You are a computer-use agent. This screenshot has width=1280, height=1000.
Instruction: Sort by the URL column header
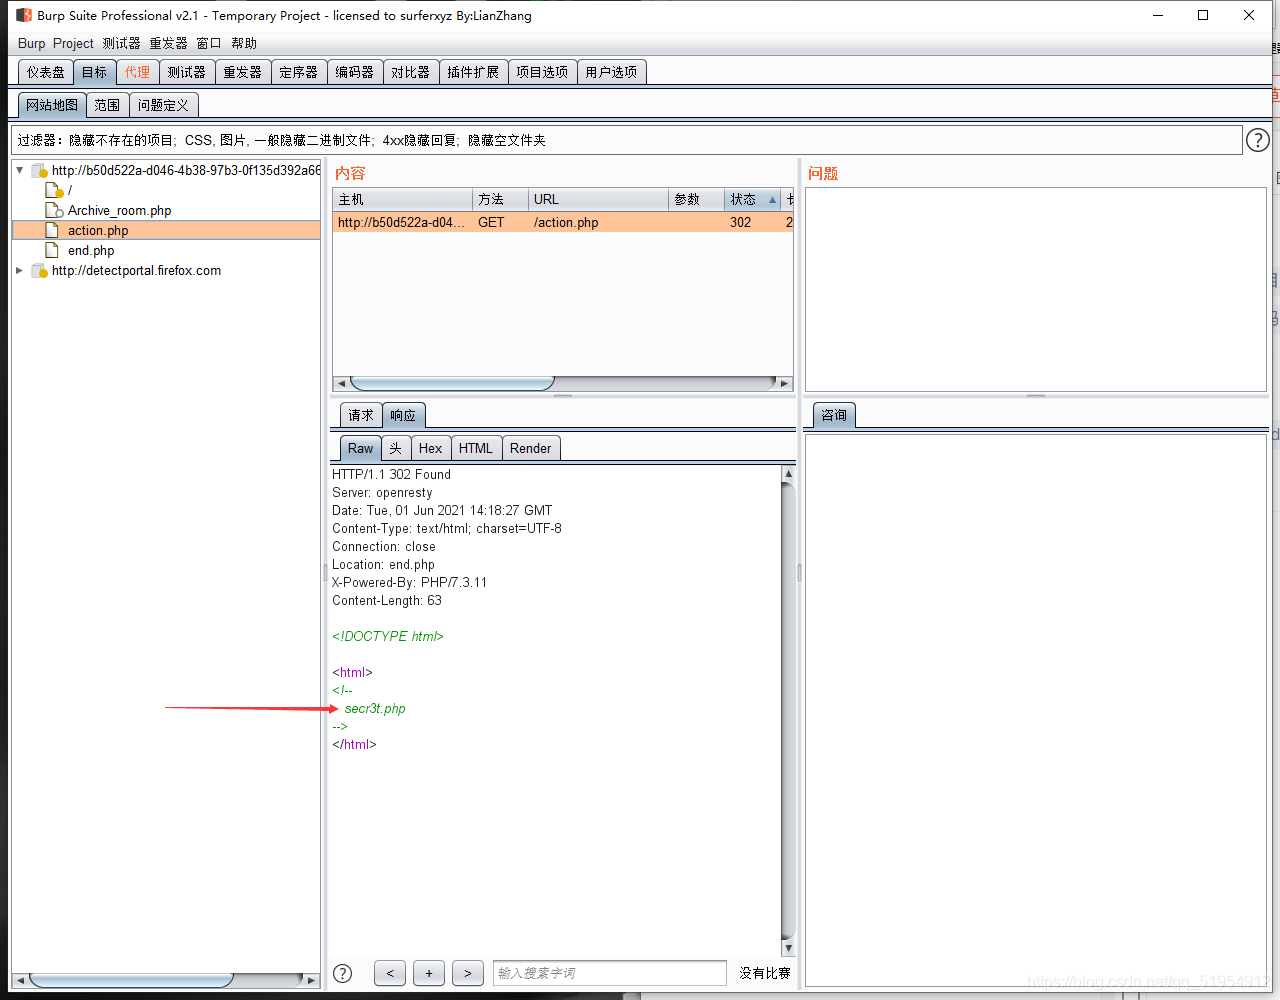pos(598,200)
